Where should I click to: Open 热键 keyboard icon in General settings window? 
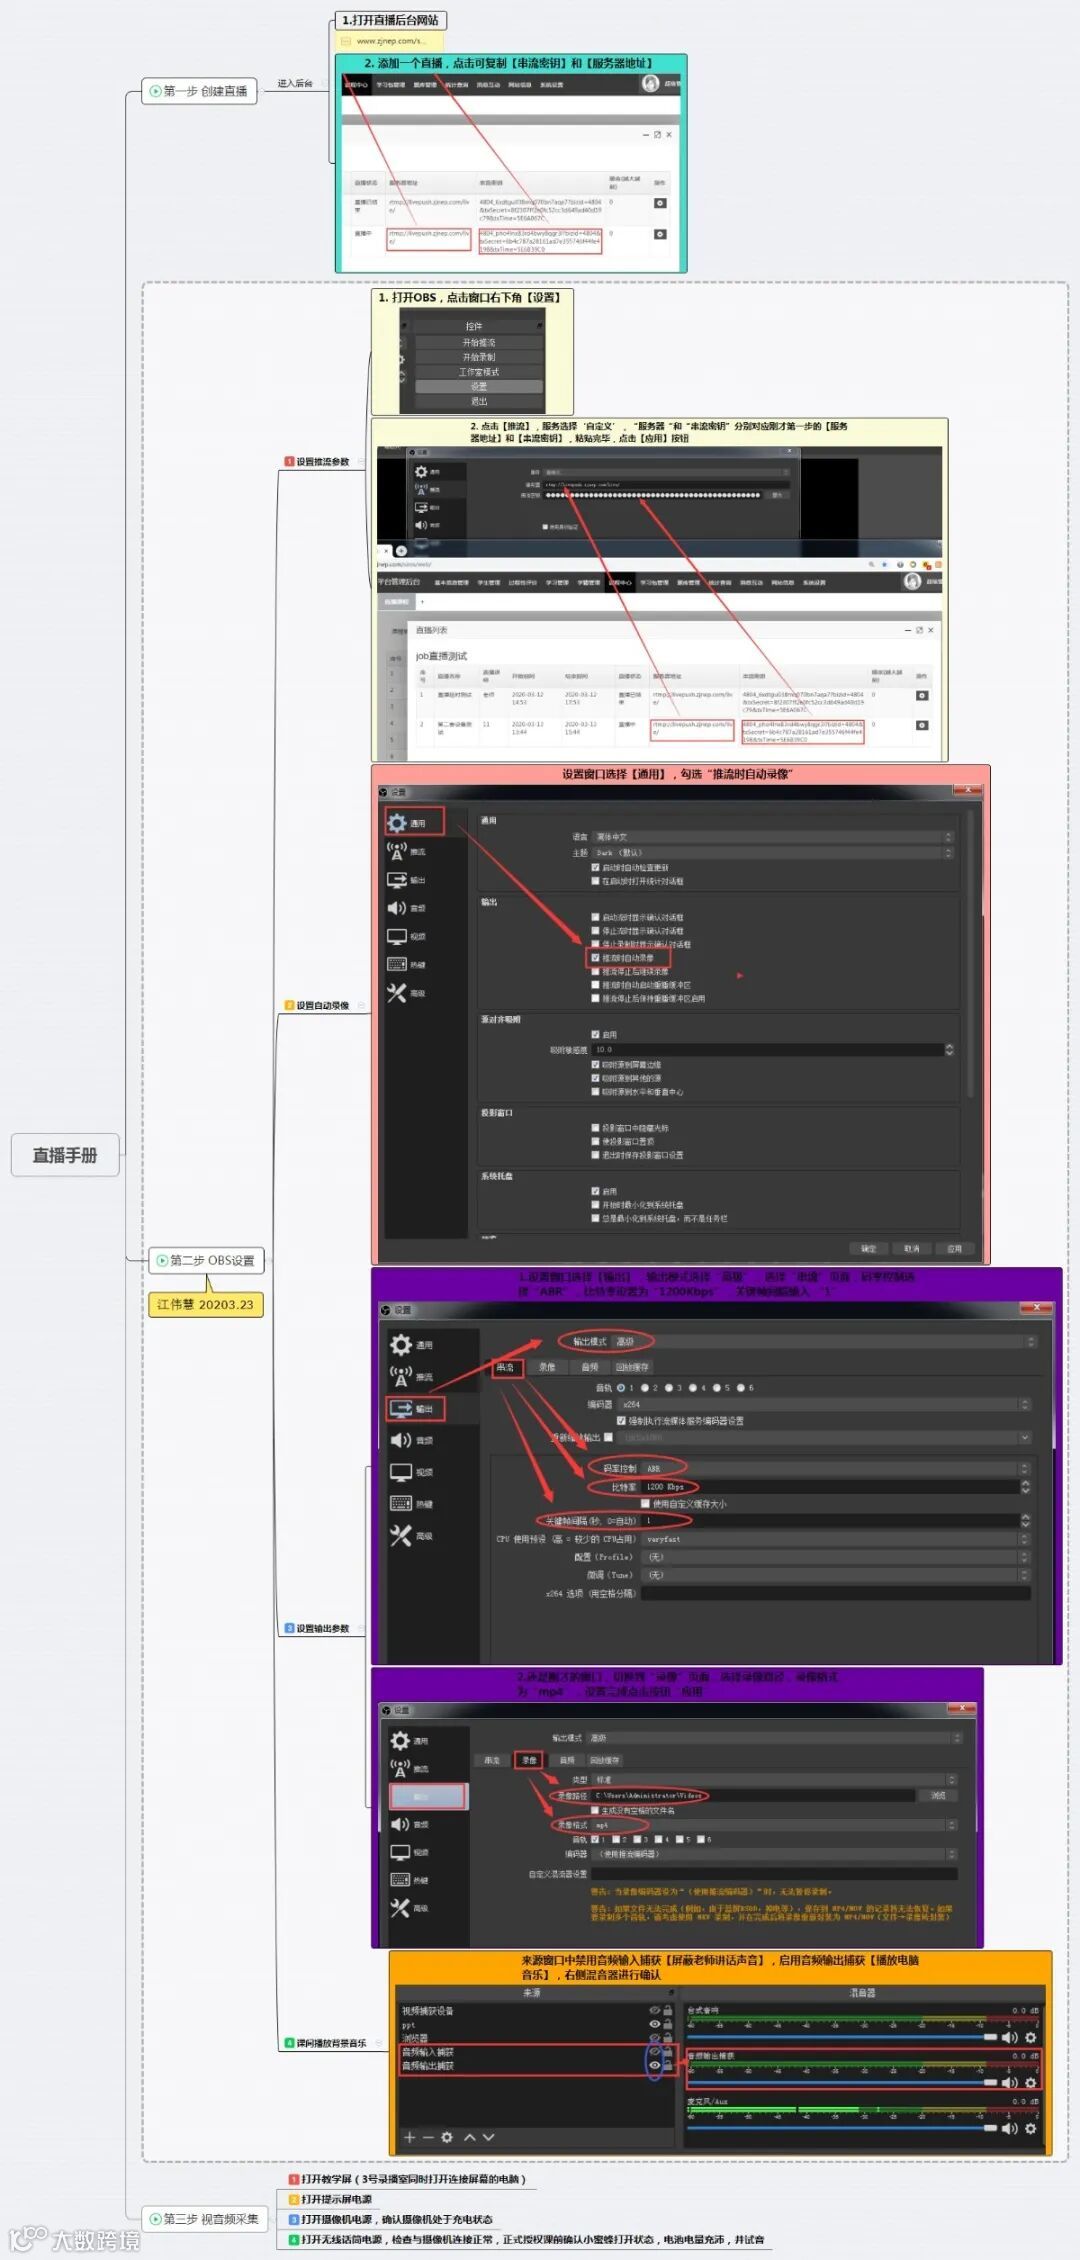click(x=397, y=965)
